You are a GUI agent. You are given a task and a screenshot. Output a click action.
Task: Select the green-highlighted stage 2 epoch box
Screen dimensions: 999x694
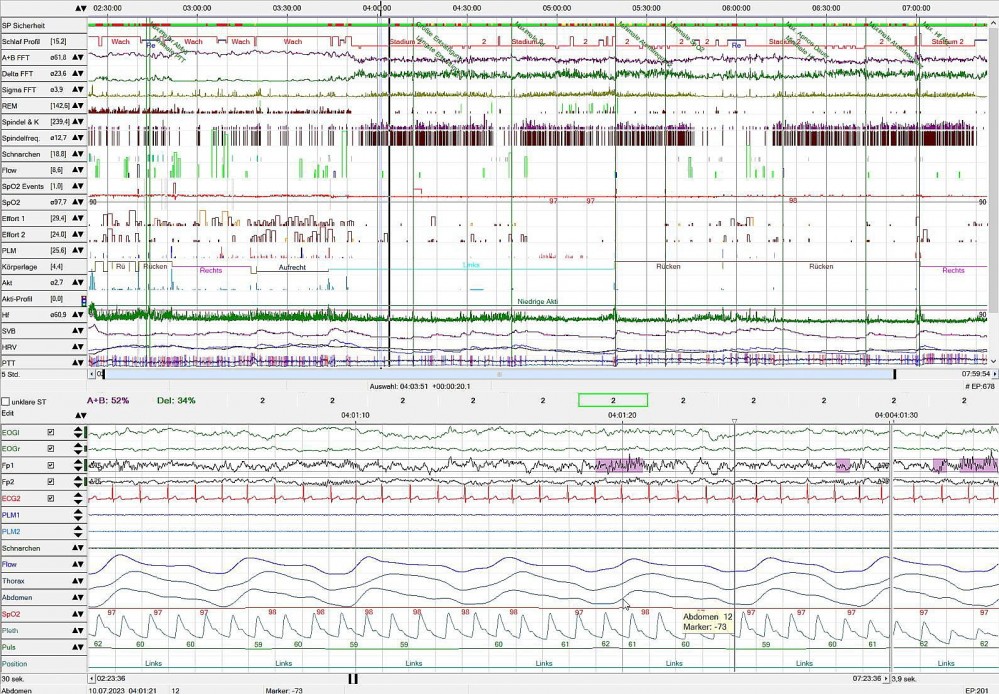[612, 400]
